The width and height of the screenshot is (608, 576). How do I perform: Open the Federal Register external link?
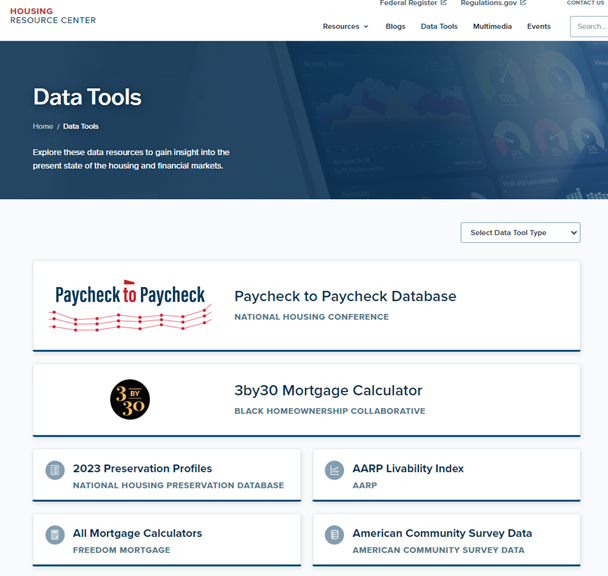tap(413, 3)
